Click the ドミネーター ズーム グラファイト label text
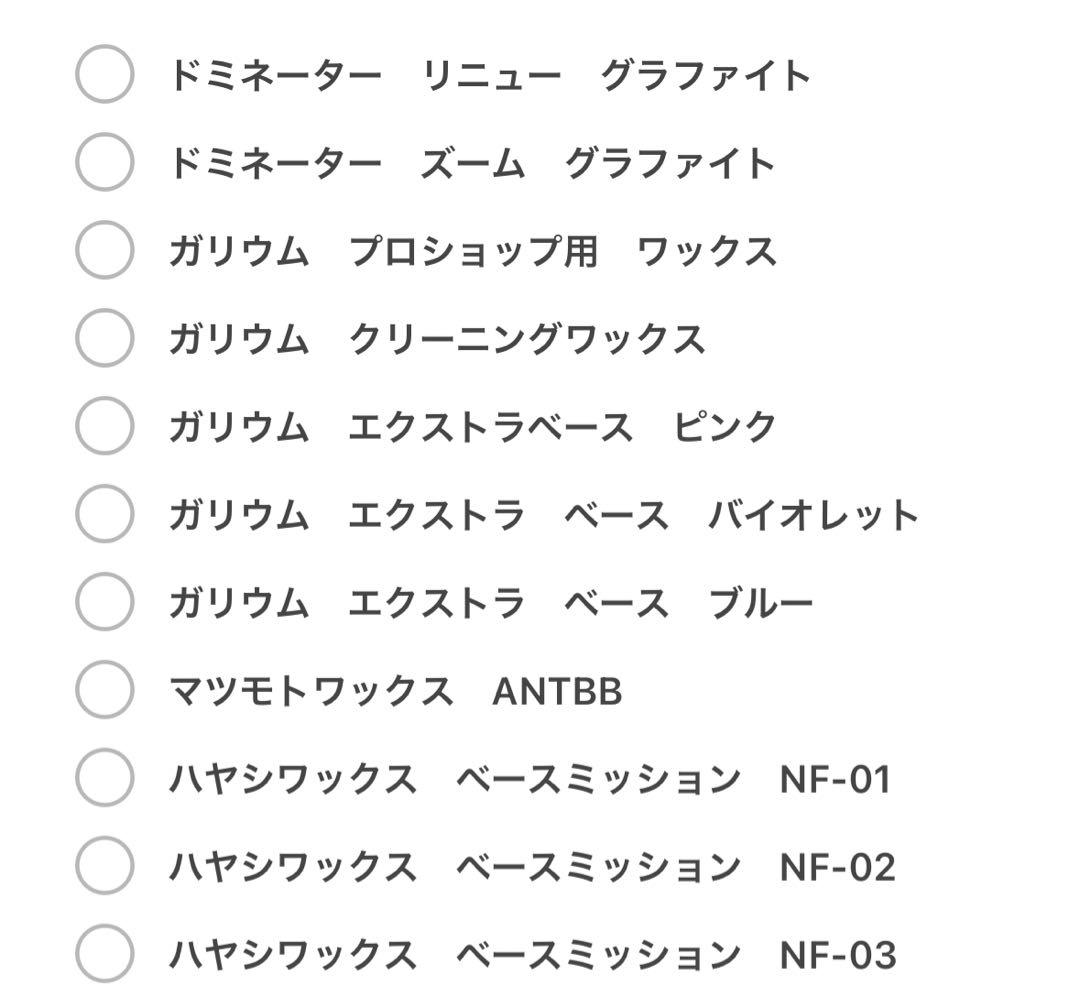The width and height of the screenshot is (1080, 998). pos(470,163)
